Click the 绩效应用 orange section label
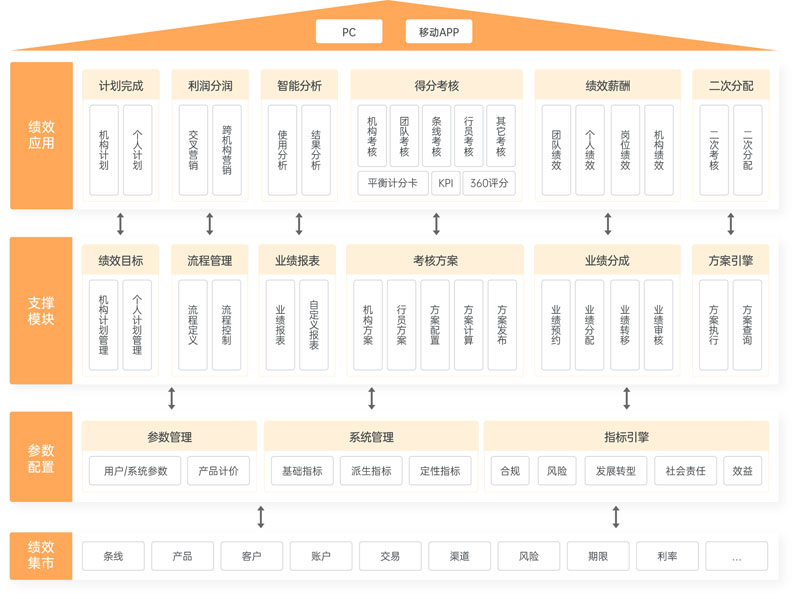This screenshot has height=599, width=800. [x=41, y=136]
